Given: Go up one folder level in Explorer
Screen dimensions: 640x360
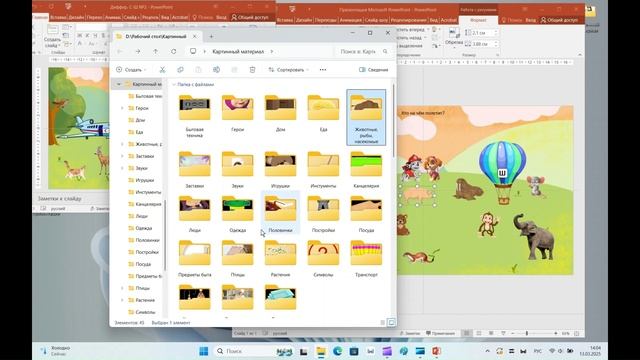Looking at the screenshot, I should pos(156,51).
